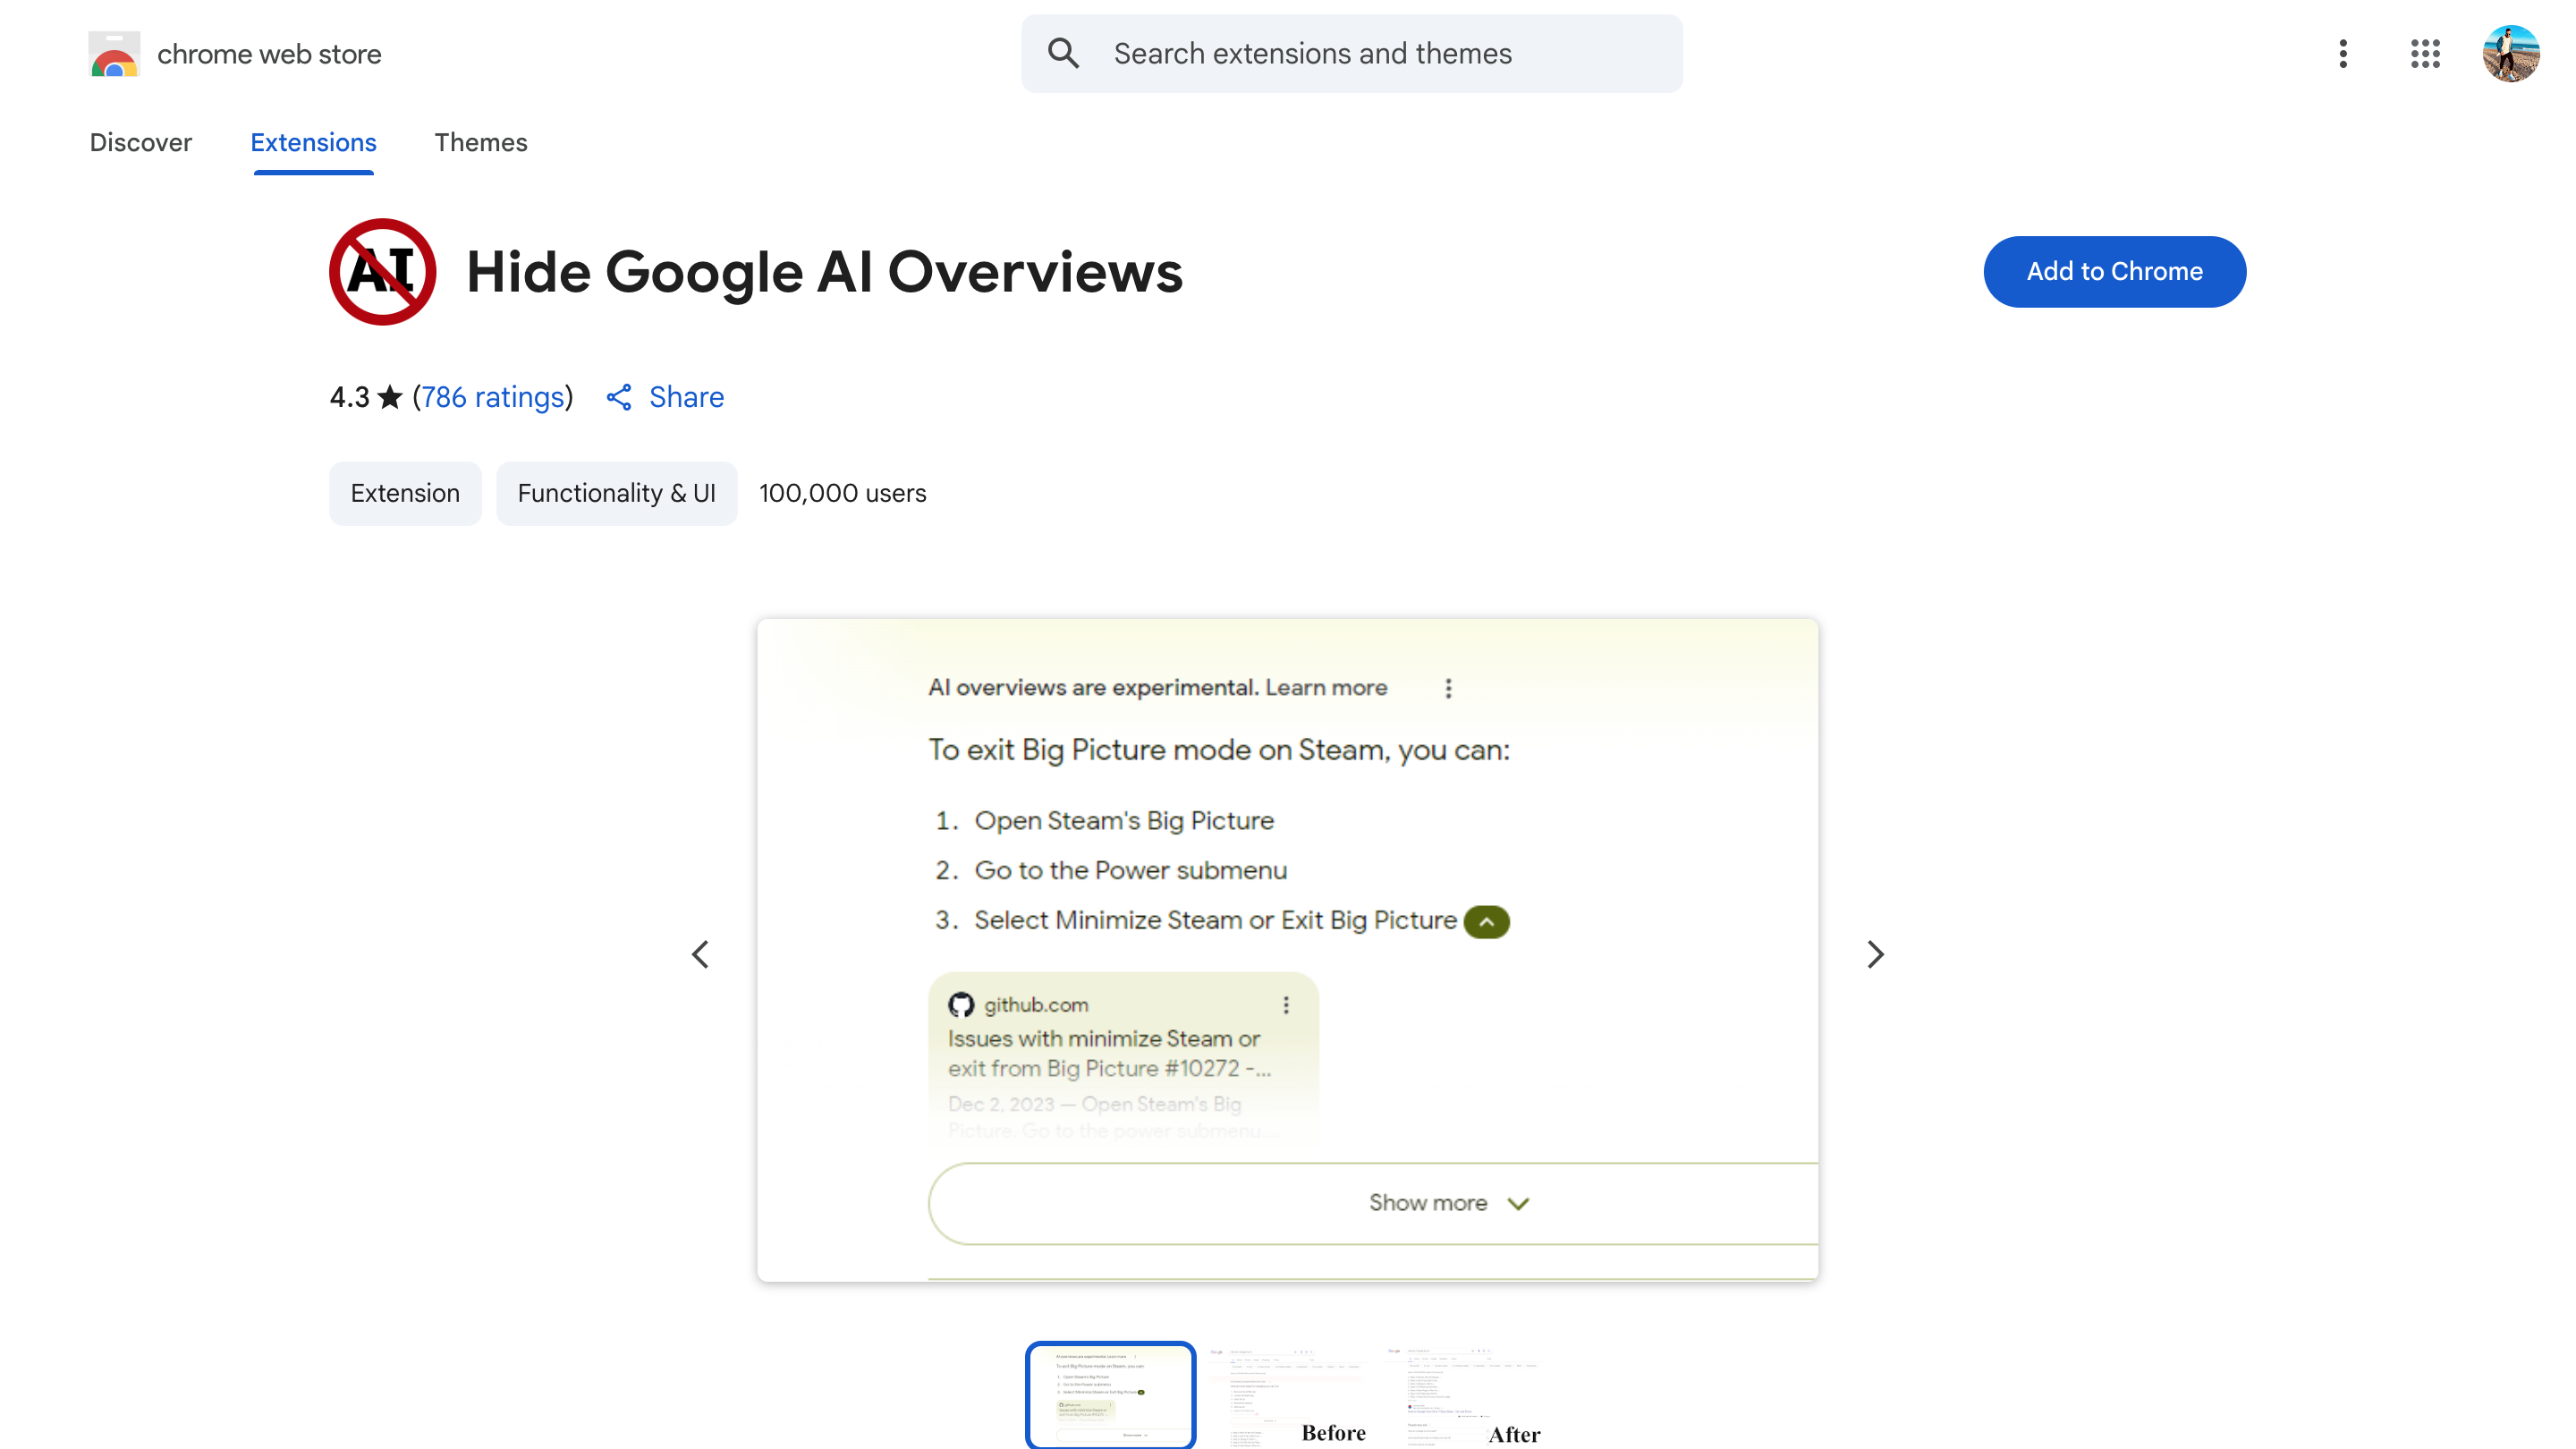Viewport: 2576px width, 1449px height.
Task: Click the Functionality & UI chip
Action: coord(617,494)
